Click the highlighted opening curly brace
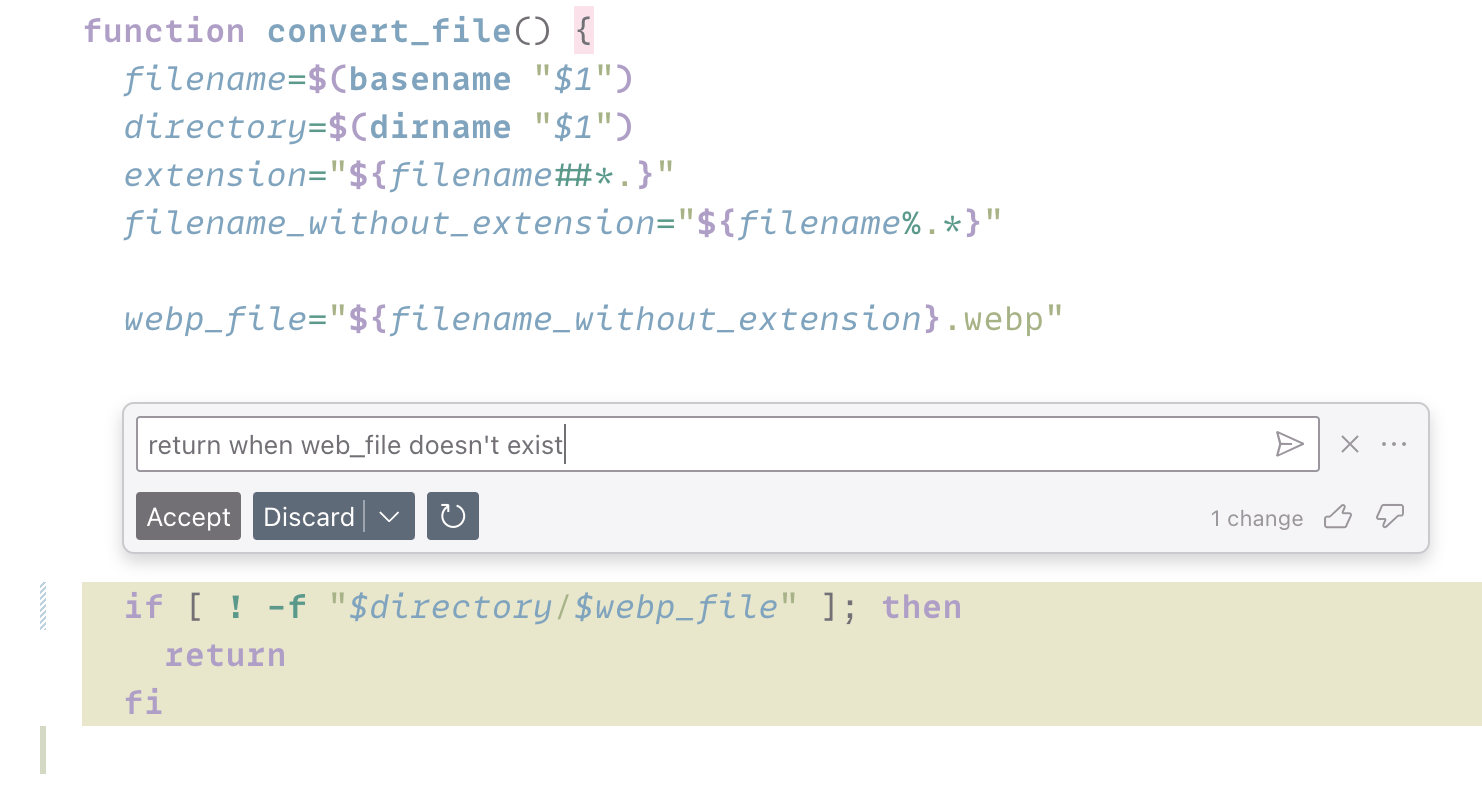The width and height of the screenshot is (1482, 794). [583, 31]
